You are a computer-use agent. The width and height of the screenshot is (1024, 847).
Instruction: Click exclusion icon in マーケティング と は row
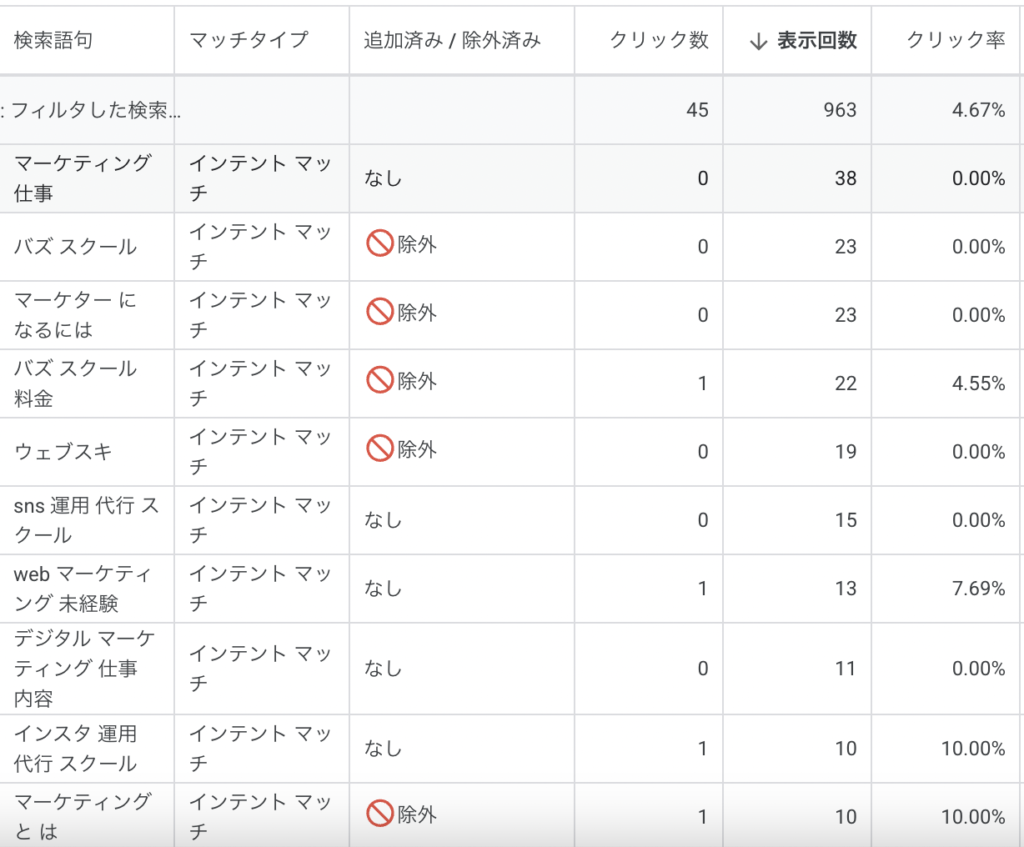pyautogui.click(x=379, y=814)
